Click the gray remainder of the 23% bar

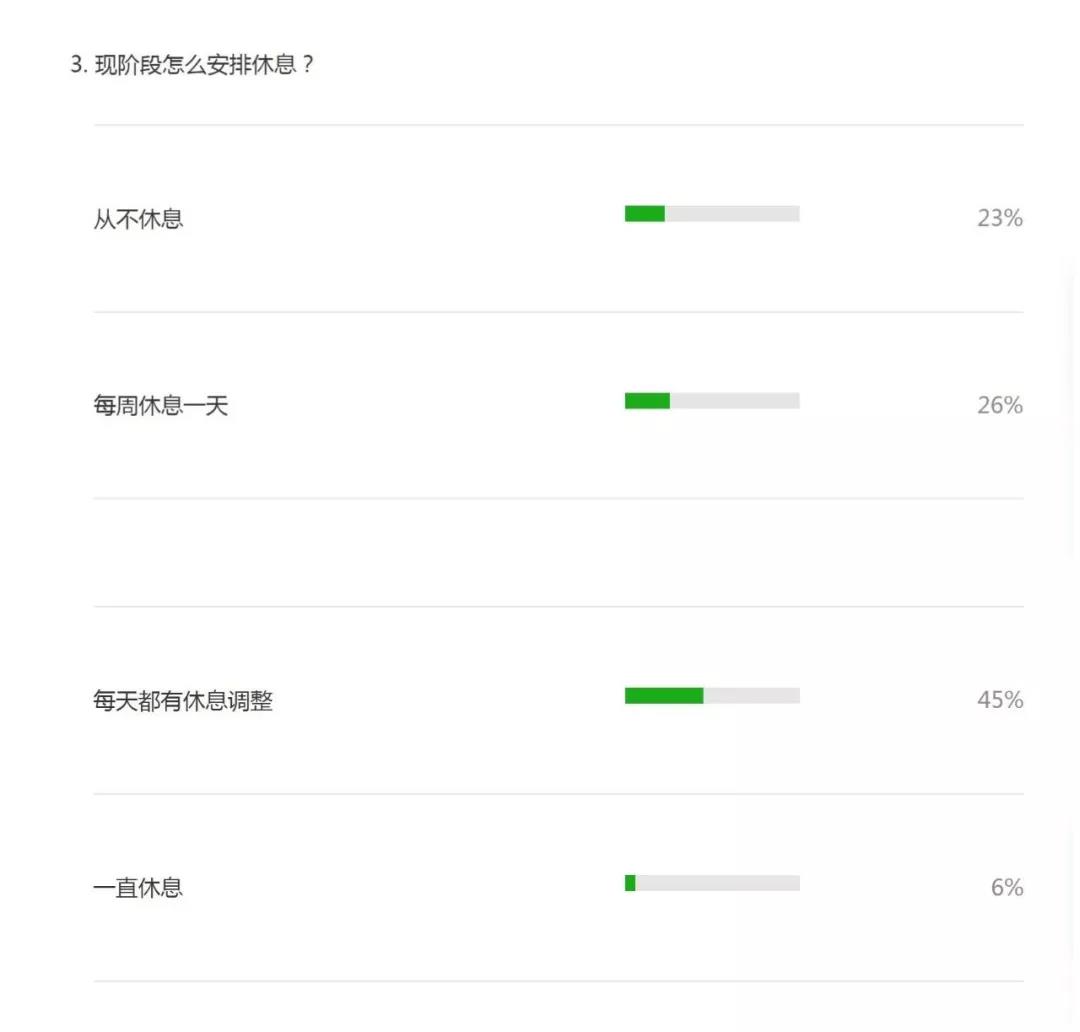(732, 214)
